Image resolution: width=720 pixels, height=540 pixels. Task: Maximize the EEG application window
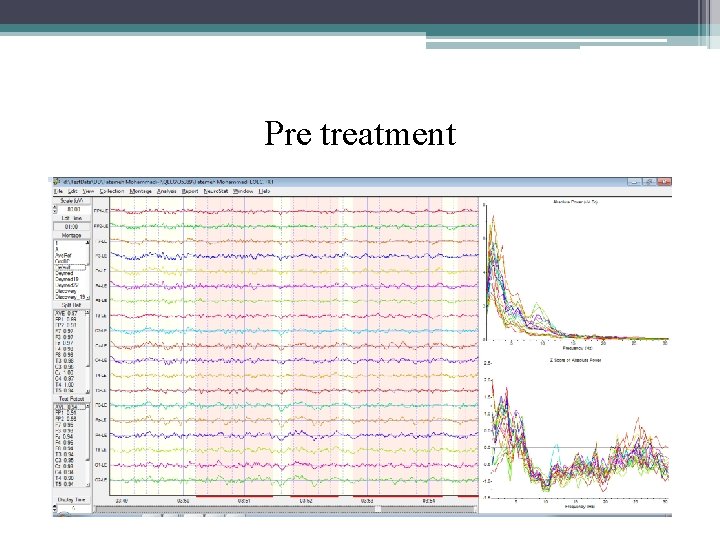point(649,182)
